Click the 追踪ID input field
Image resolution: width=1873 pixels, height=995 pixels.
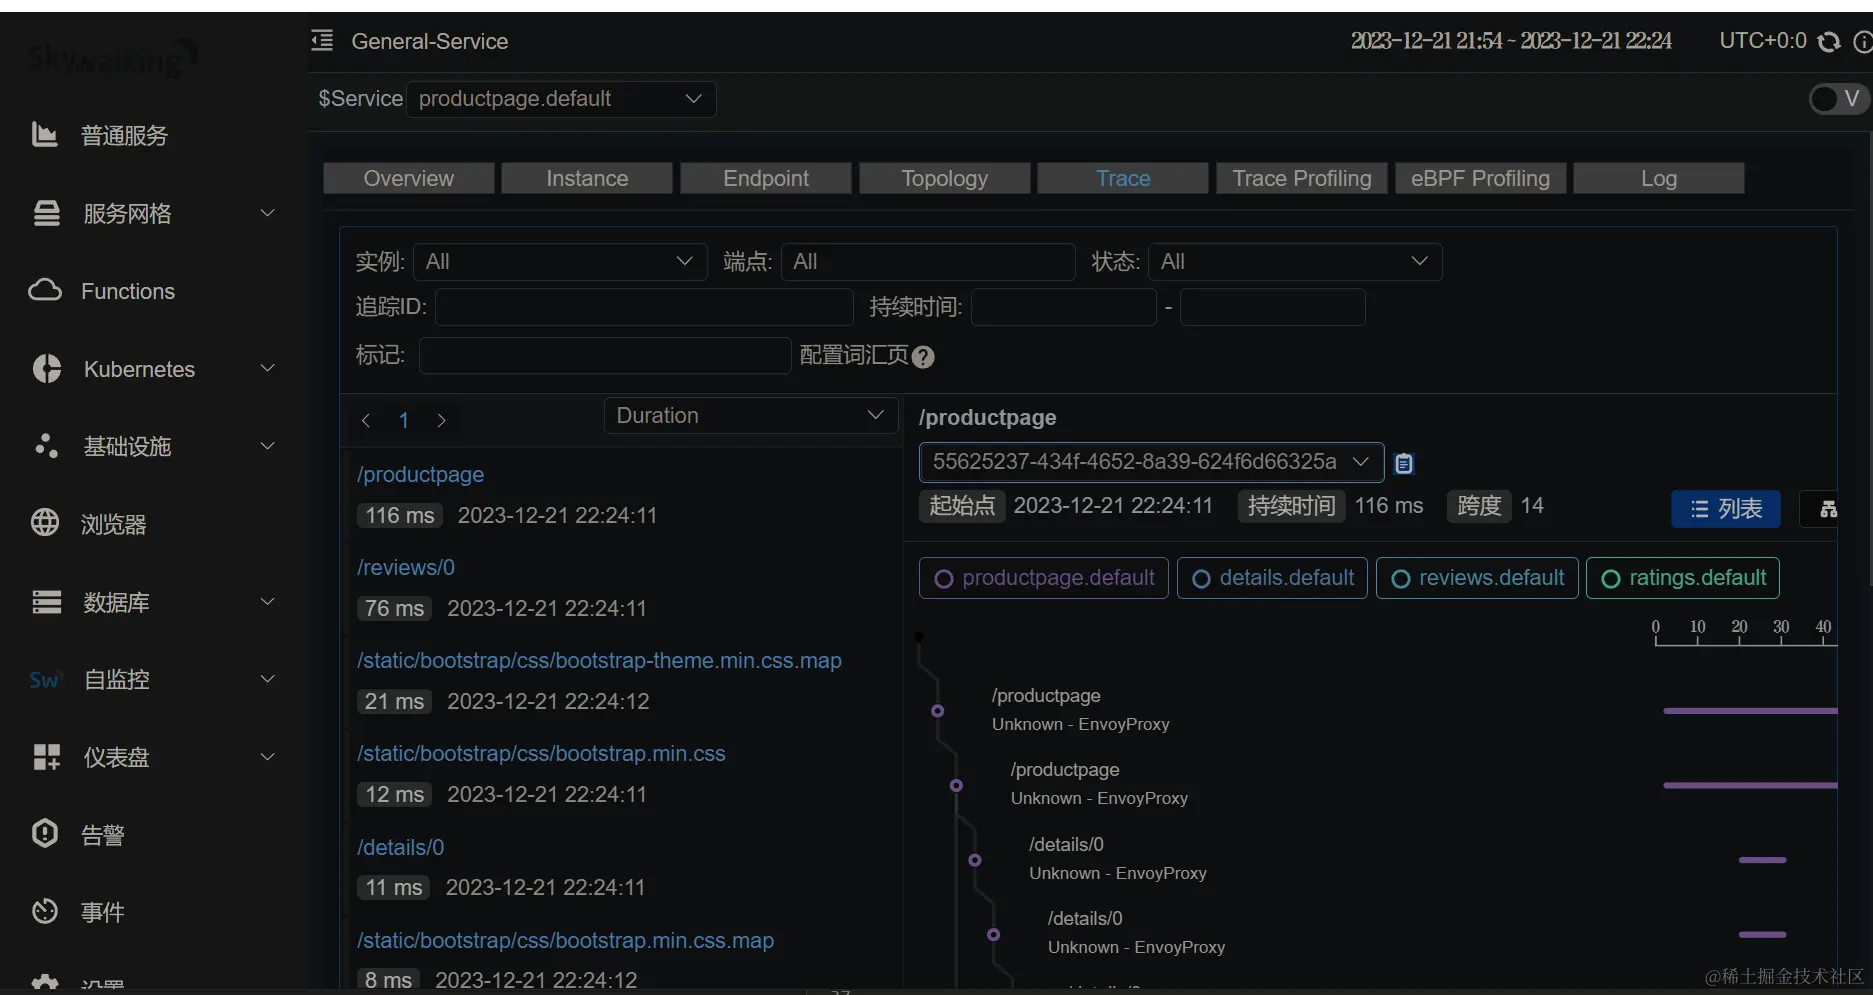point(644,307)
